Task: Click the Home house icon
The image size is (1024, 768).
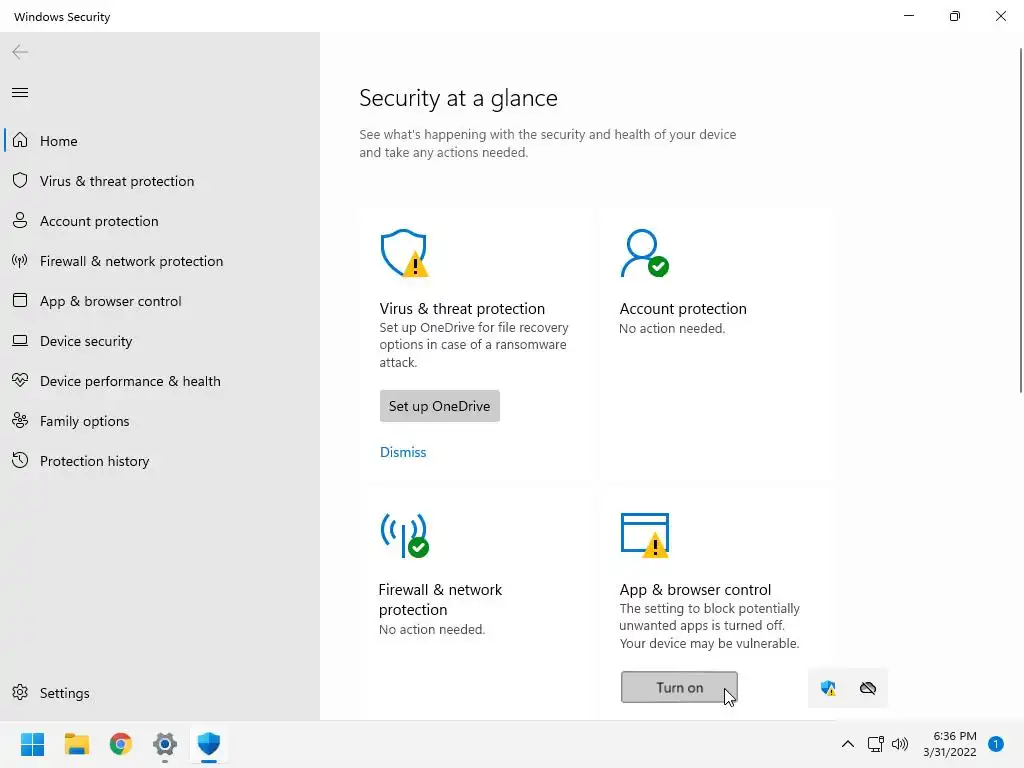Action: (20, 140)
